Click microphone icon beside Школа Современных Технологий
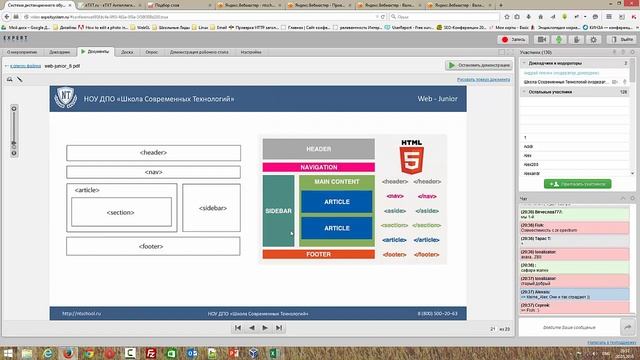Image resolution: width=640 pixels, height=360 pixels. (624, 82)
